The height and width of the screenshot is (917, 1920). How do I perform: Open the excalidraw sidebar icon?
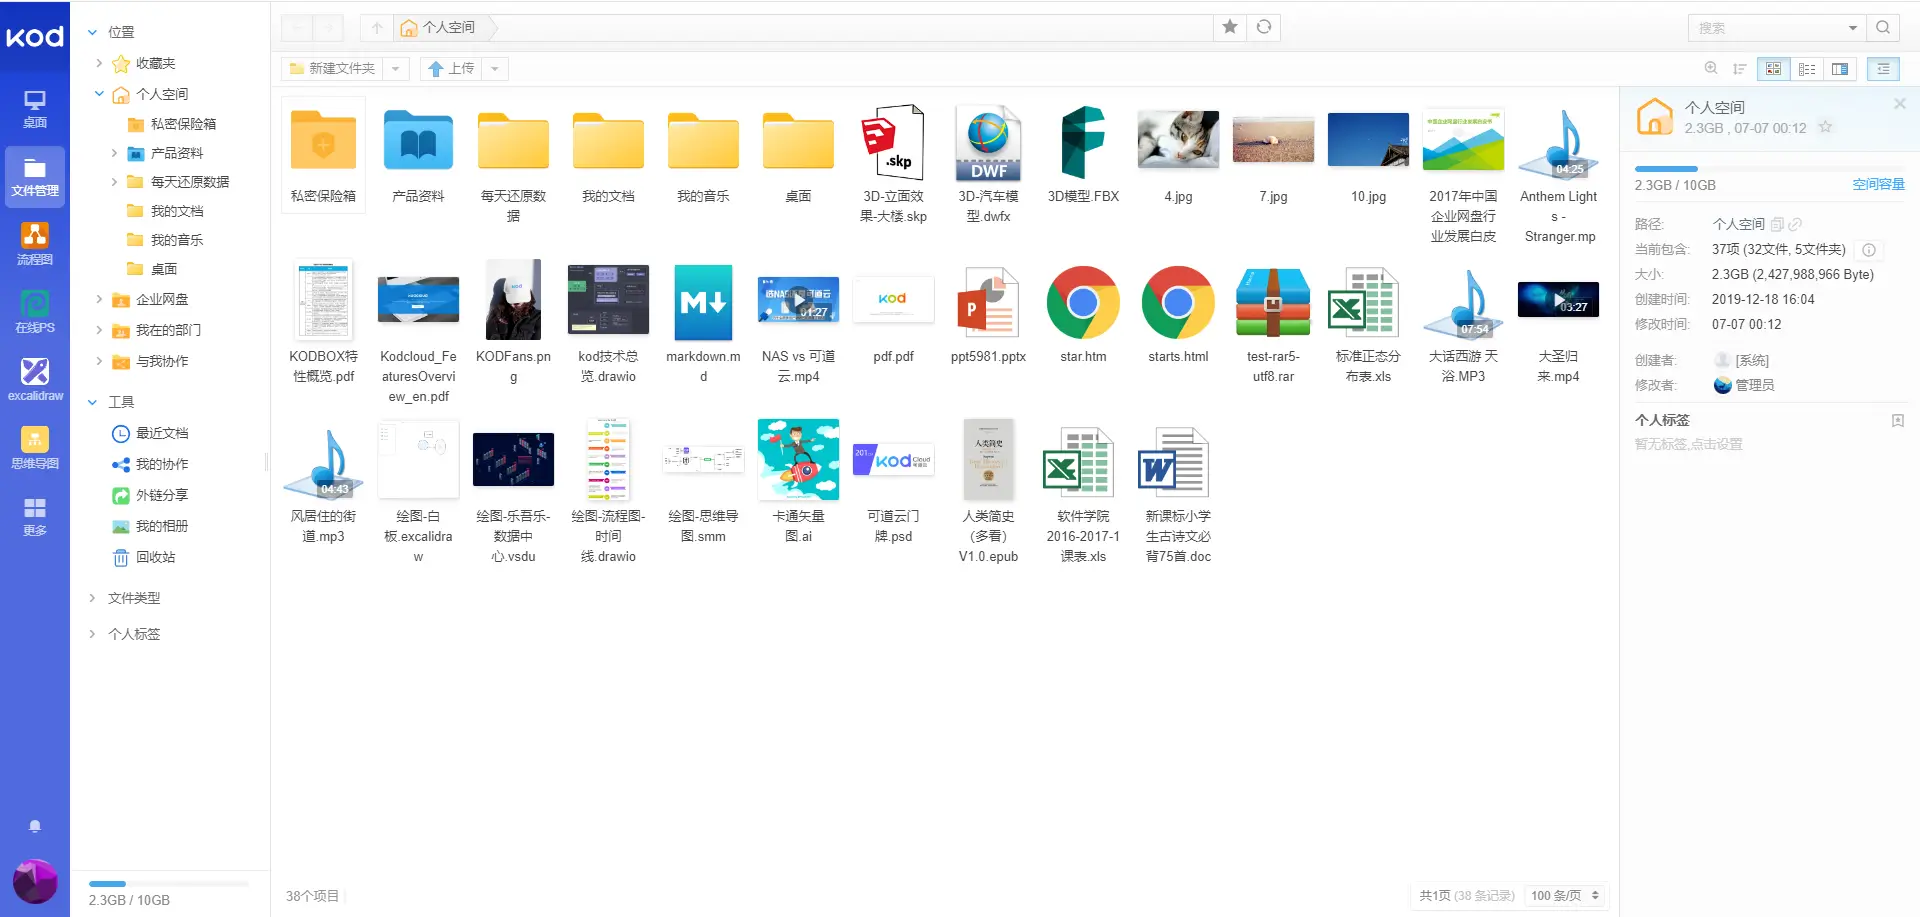tap(35, 380)
